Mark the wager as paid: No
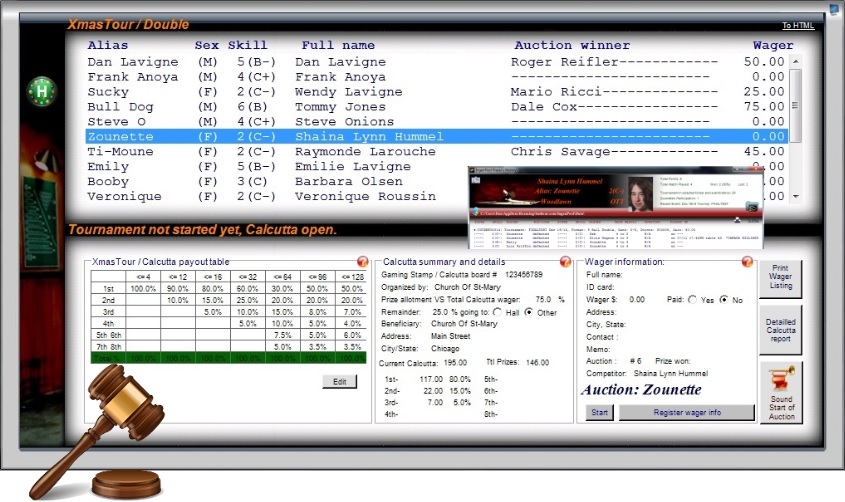Image resolution: width=845 pixels, height=502 pixels. (725, 299)
